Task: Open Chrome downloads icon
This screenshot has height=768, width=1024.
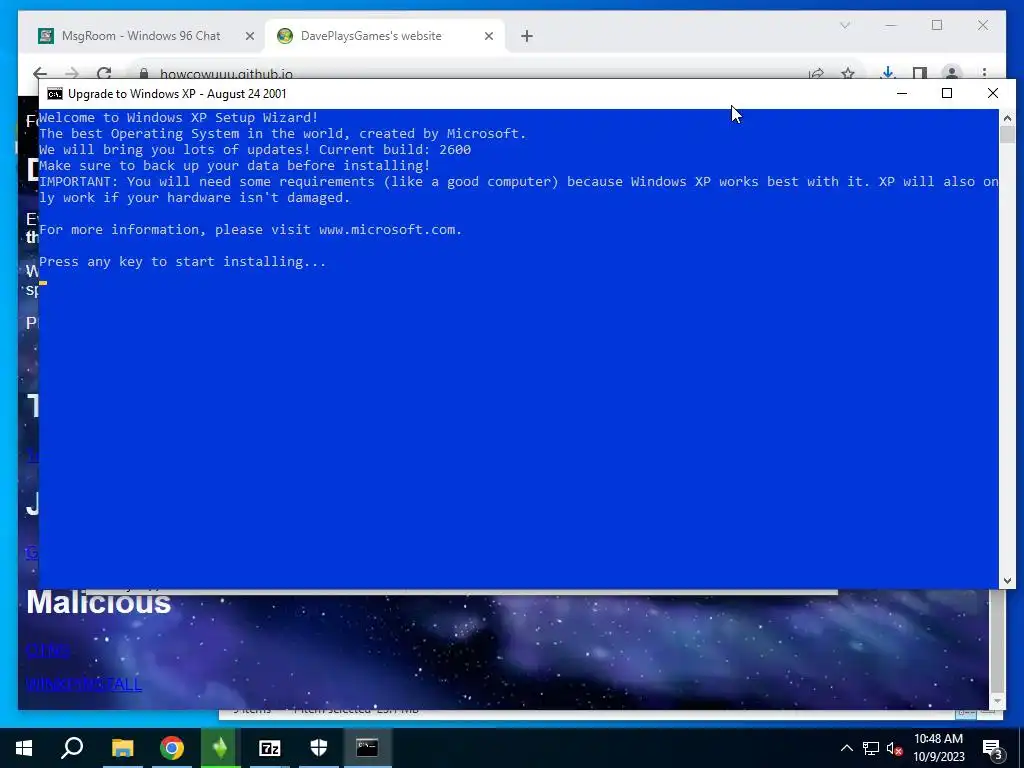Action: pyautogui.click(x=888, y=73)
